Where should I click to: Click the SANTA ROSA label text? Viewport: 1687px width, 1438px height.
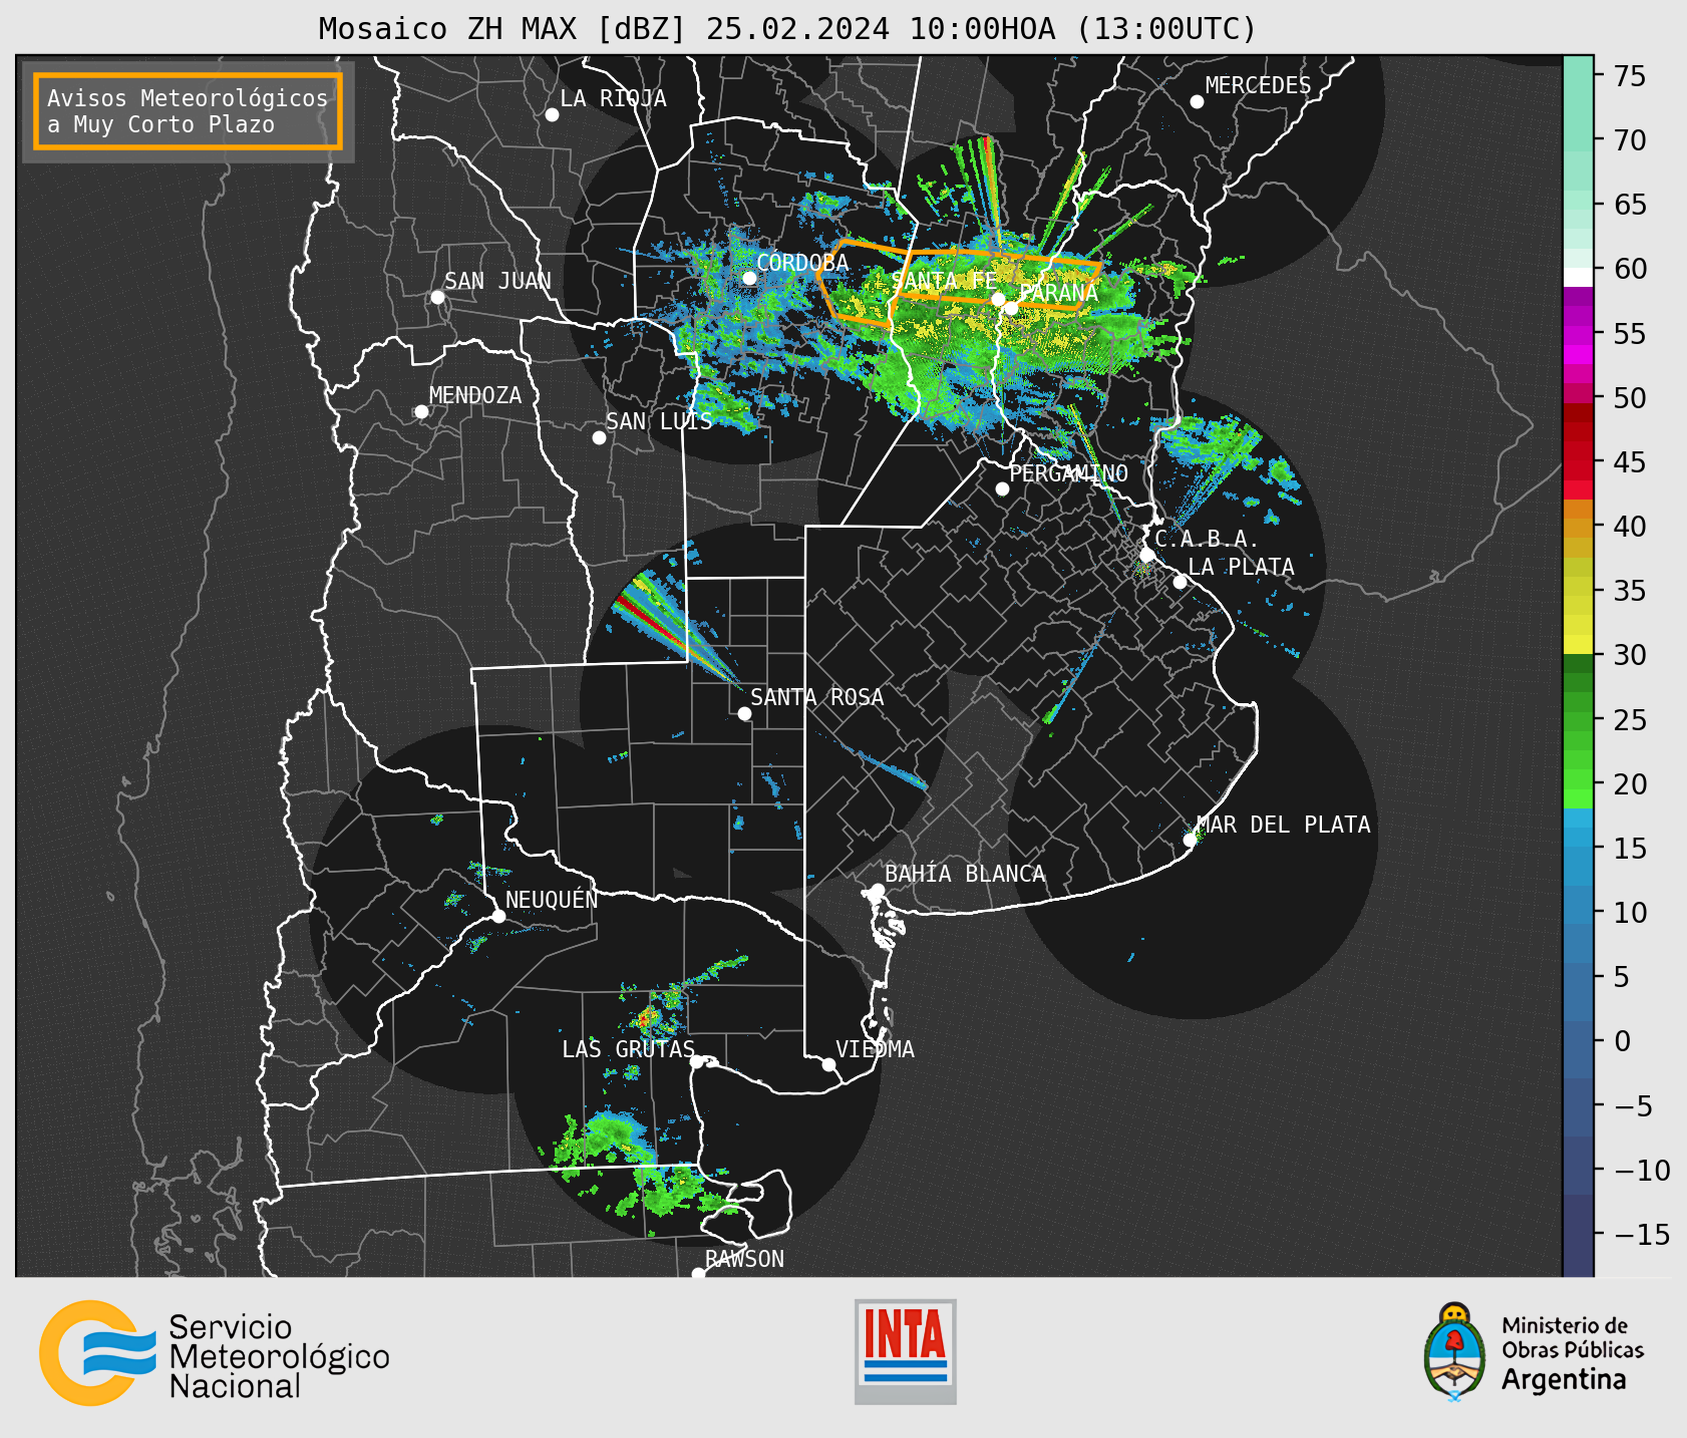[817, 697]
